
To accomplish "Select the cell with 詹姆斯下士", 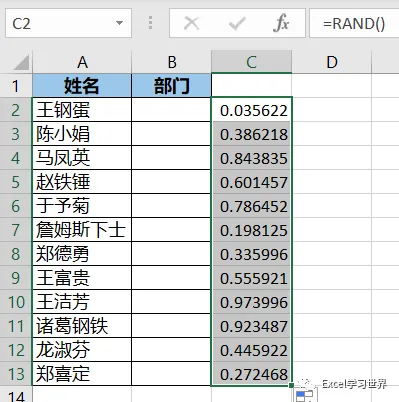I will pyautogui.click(x=82, y=230).
